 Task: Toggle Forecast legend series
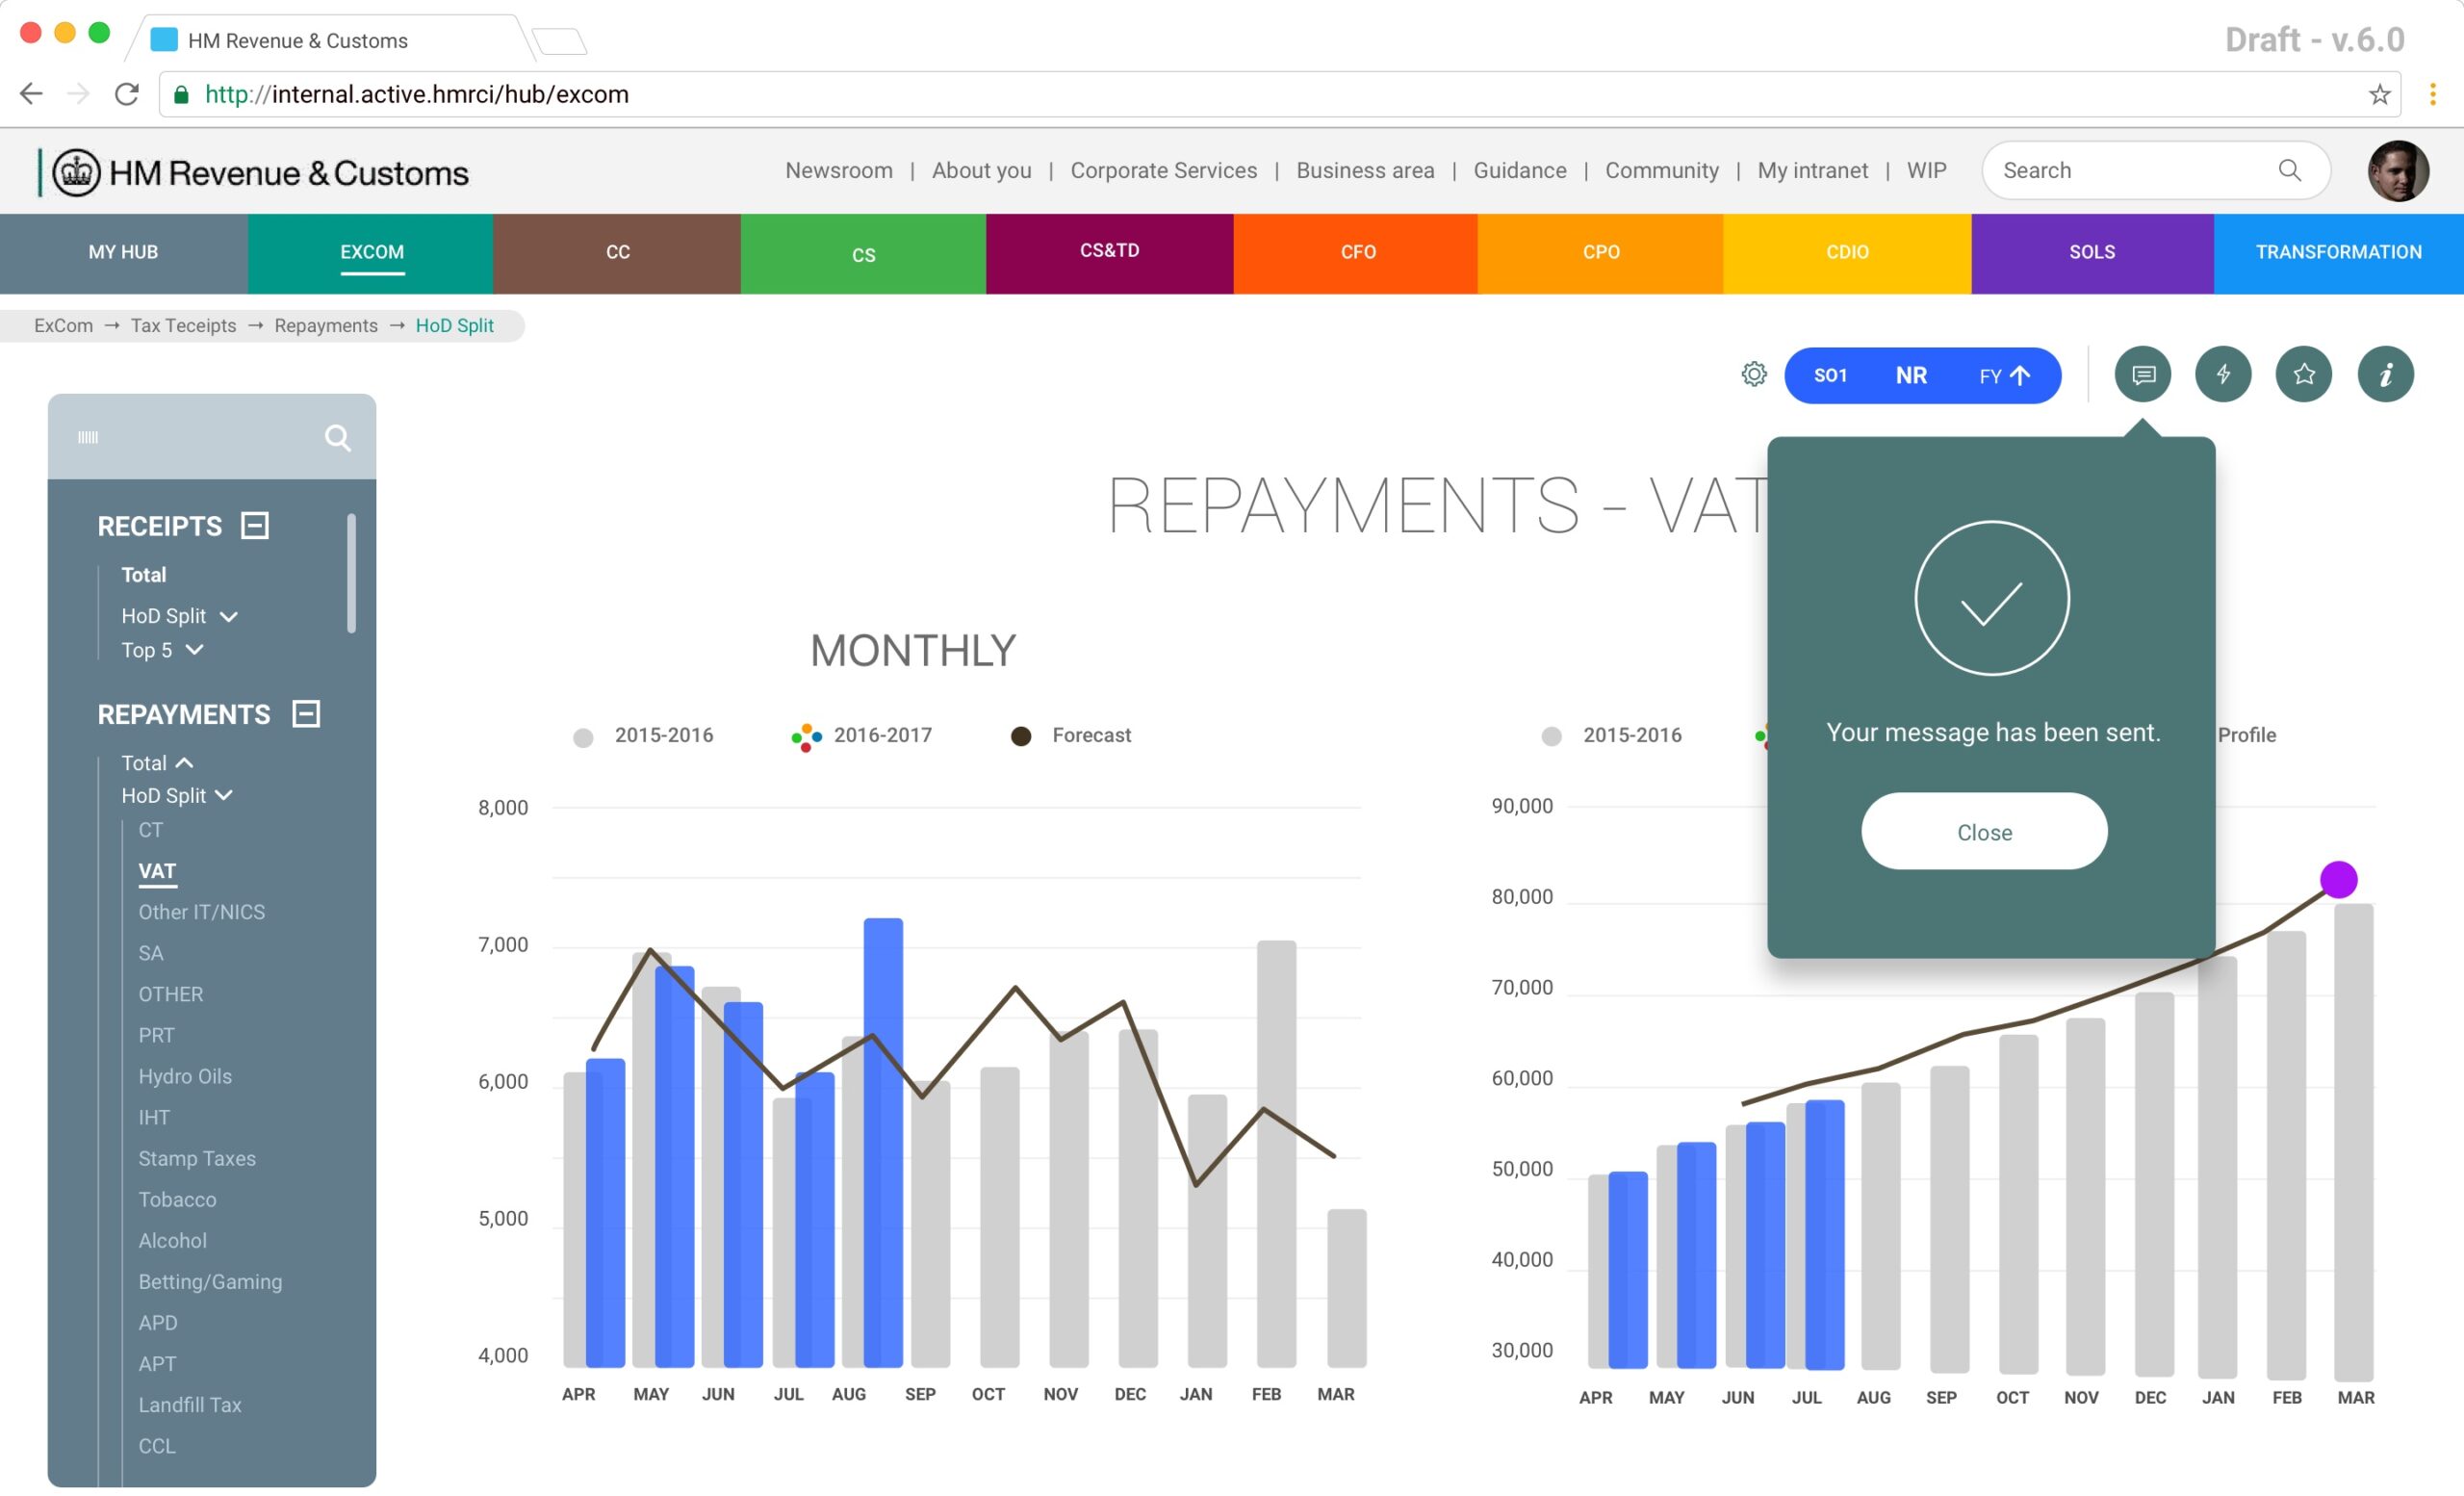point(1071,736)
